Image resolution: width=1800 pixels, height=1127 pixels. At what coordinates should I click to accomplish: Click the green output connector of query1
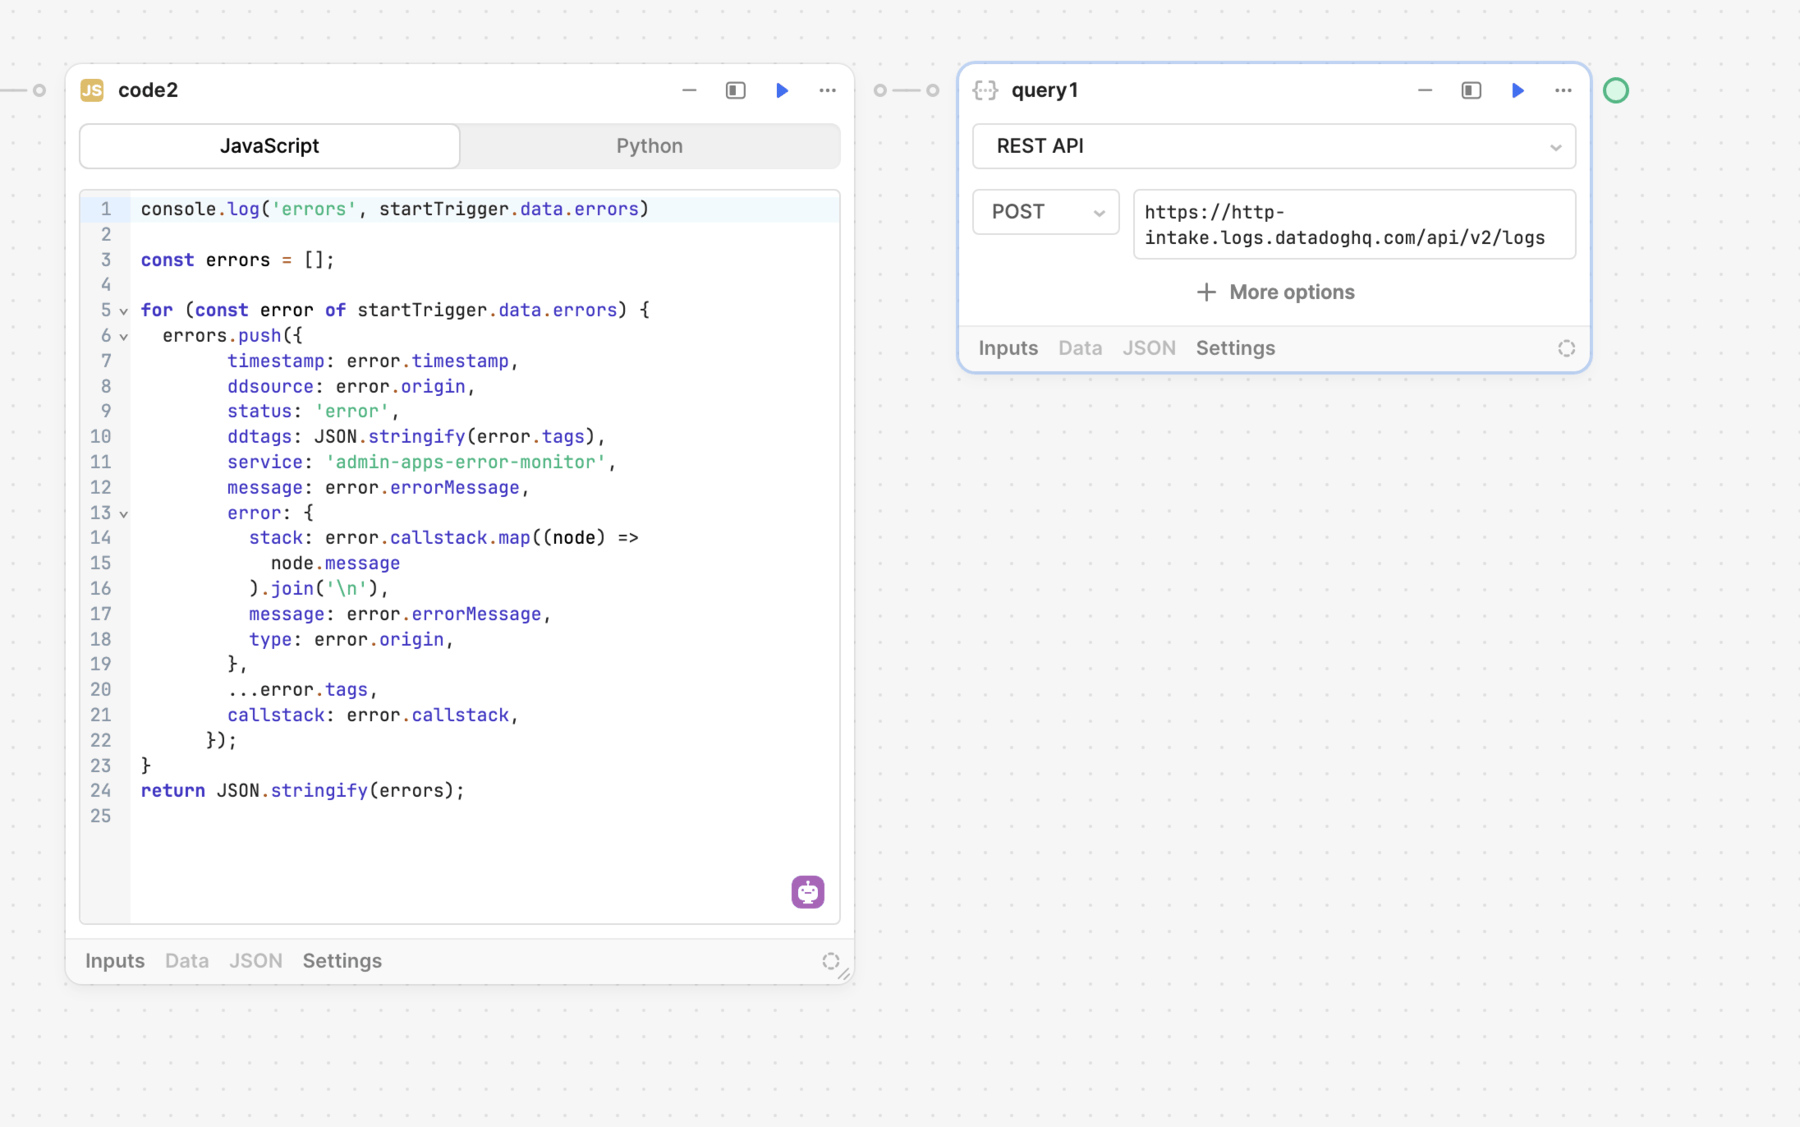(1616, 90)
